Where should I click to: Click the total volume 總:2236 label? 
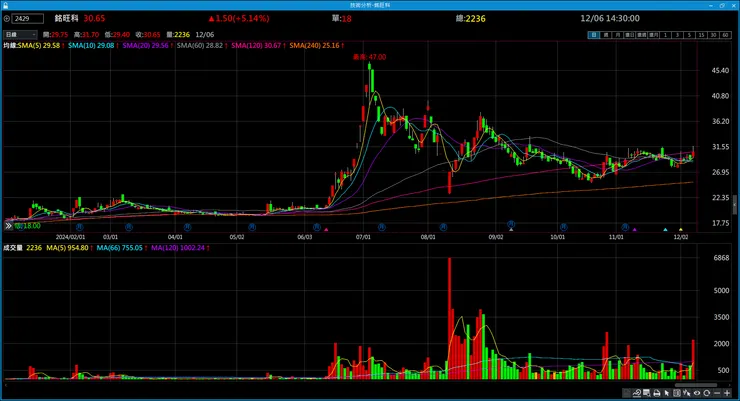471,18
